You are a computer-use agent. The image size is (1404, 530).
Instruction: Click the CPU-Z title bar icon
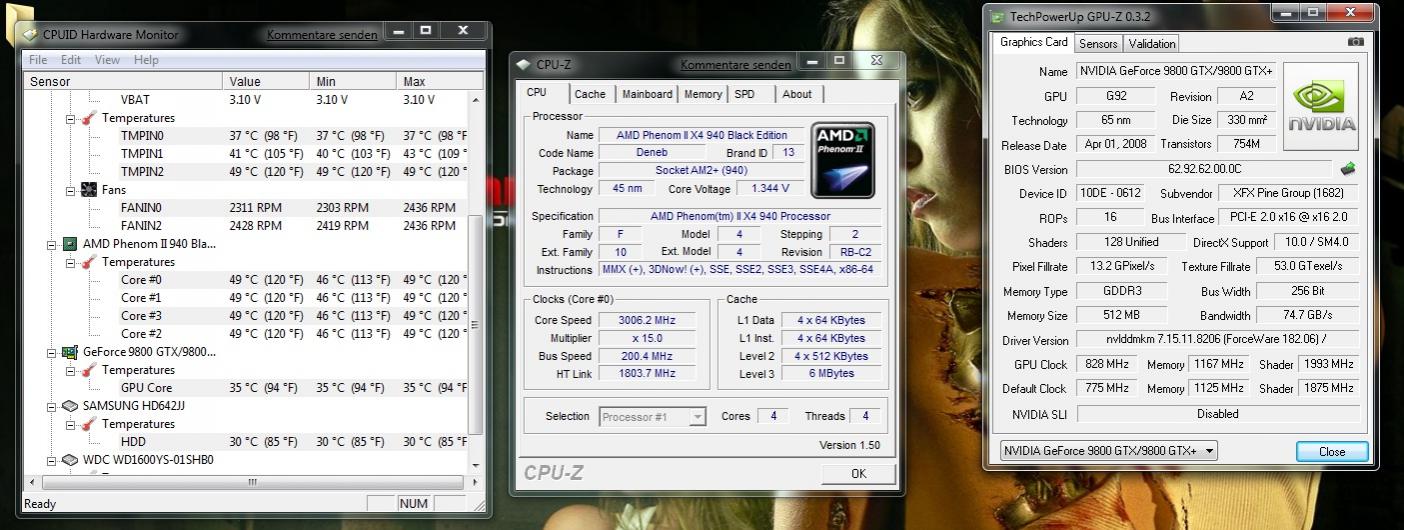pyautogui.click(x=524, y=64)
